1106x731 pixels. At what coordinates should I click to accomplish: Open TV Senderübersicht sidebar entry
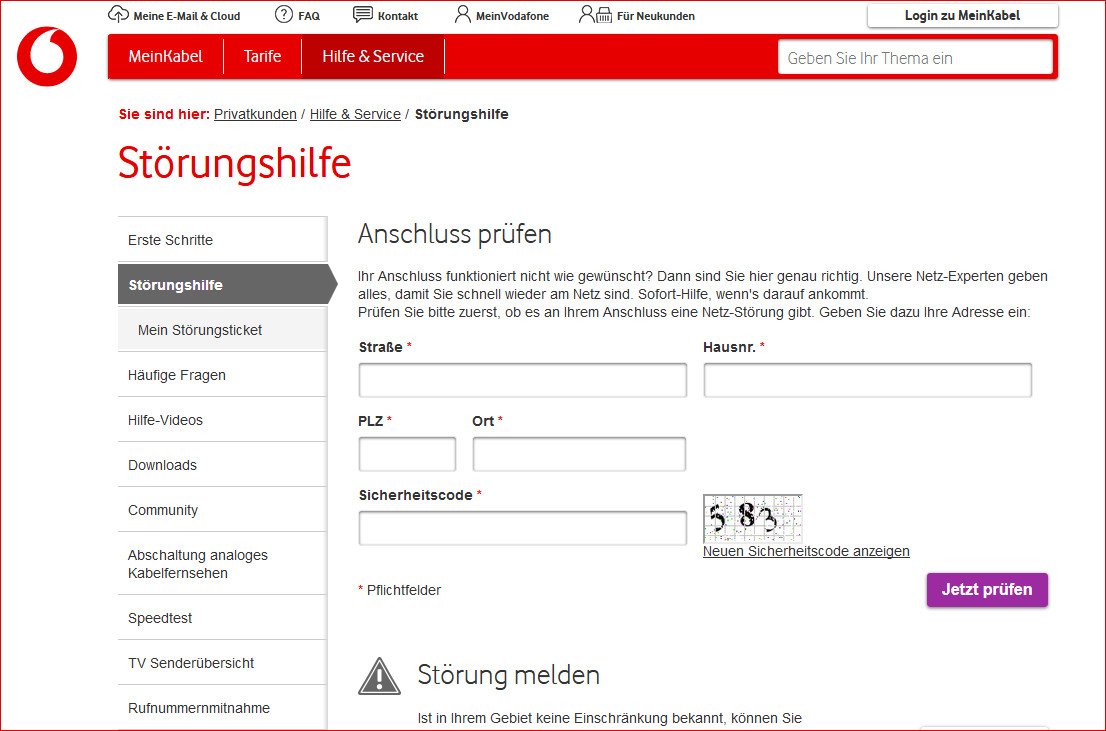point(222,663)
